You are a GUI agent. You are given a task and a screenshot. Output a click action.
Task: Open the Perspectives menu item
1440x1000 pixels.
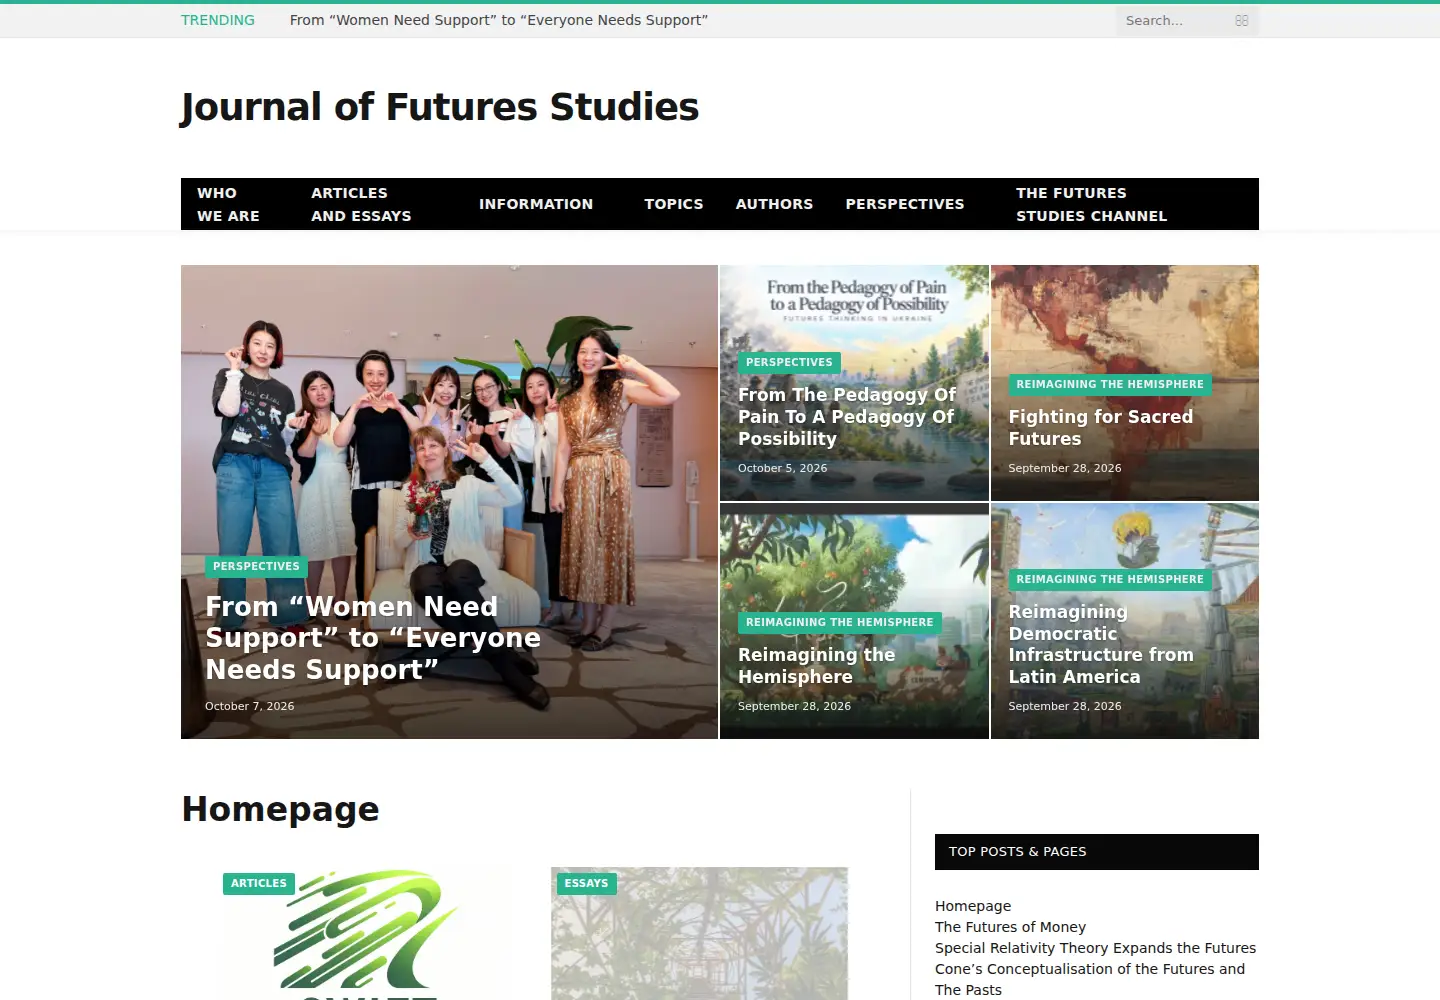click(904, 204)
